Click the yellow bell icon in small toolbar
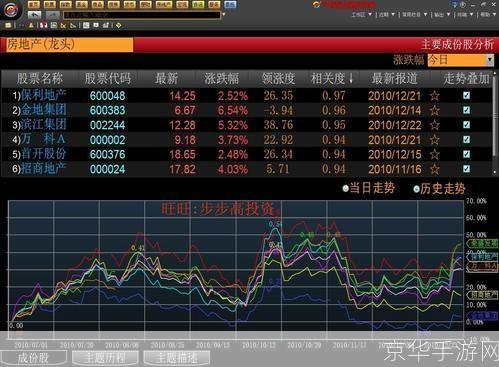 pos(31,25)
